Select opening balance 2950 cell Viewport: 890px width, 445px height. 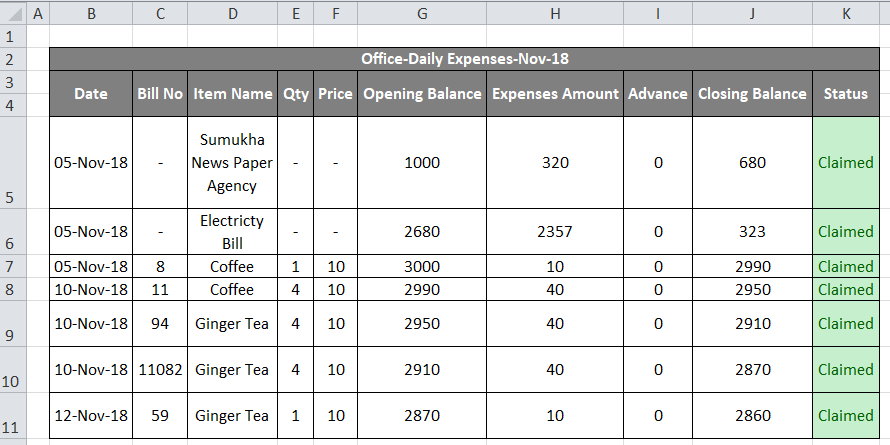[422, 324]
